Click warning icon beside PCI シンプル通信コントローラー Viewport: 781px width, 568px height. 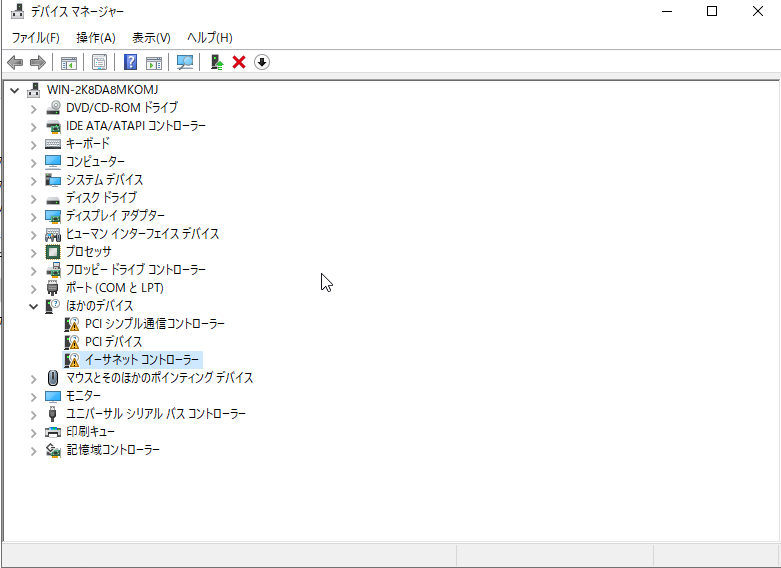(72, 324)
